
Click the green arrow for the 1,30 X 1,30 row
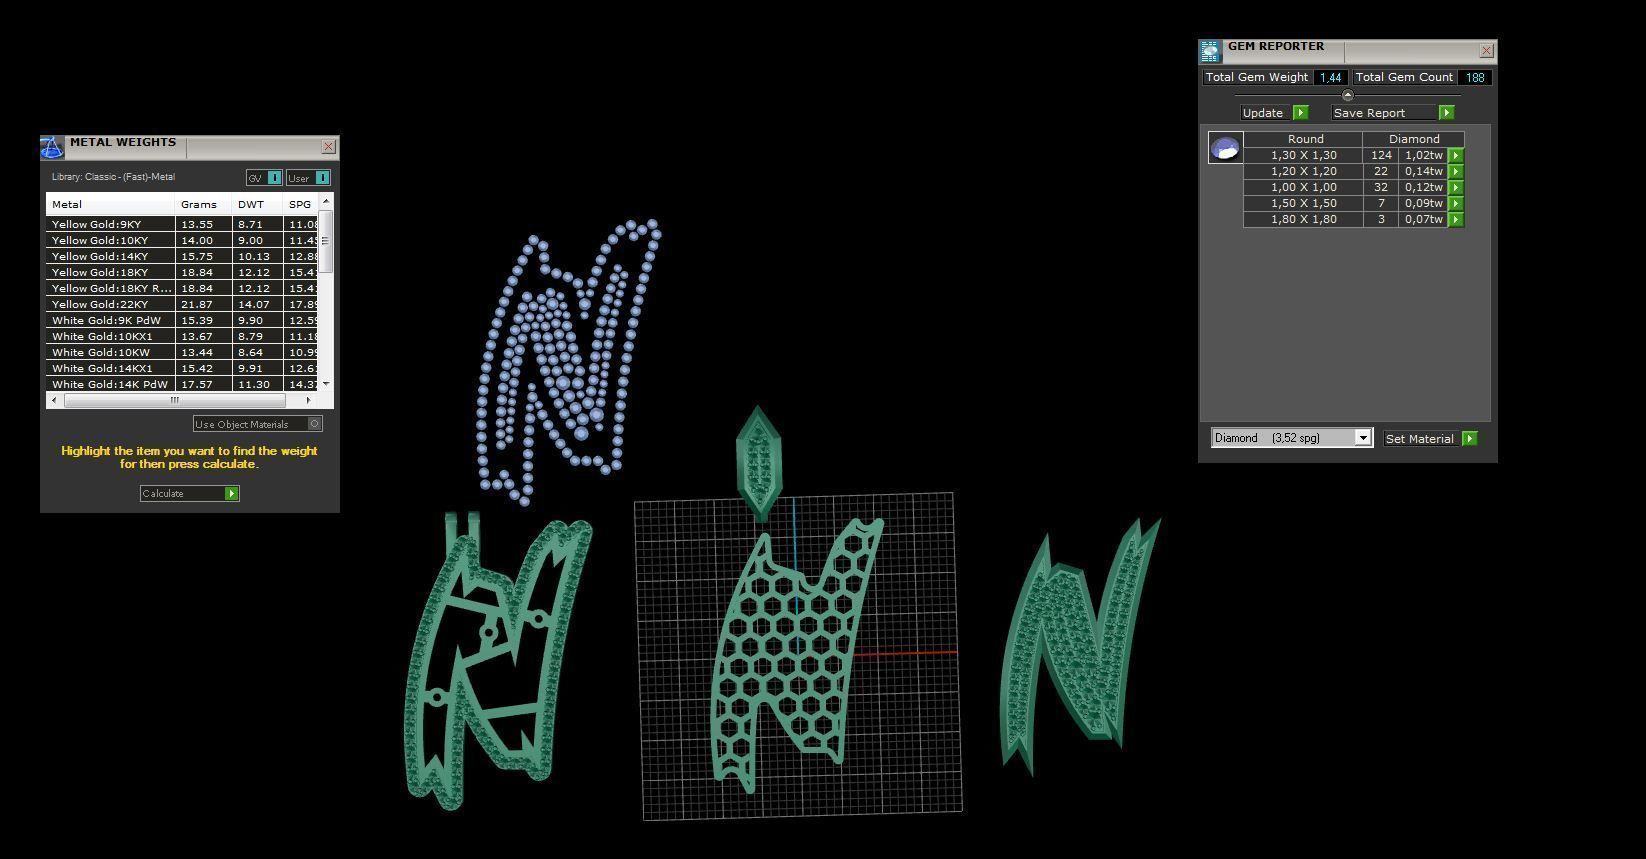click(1456, 155)
